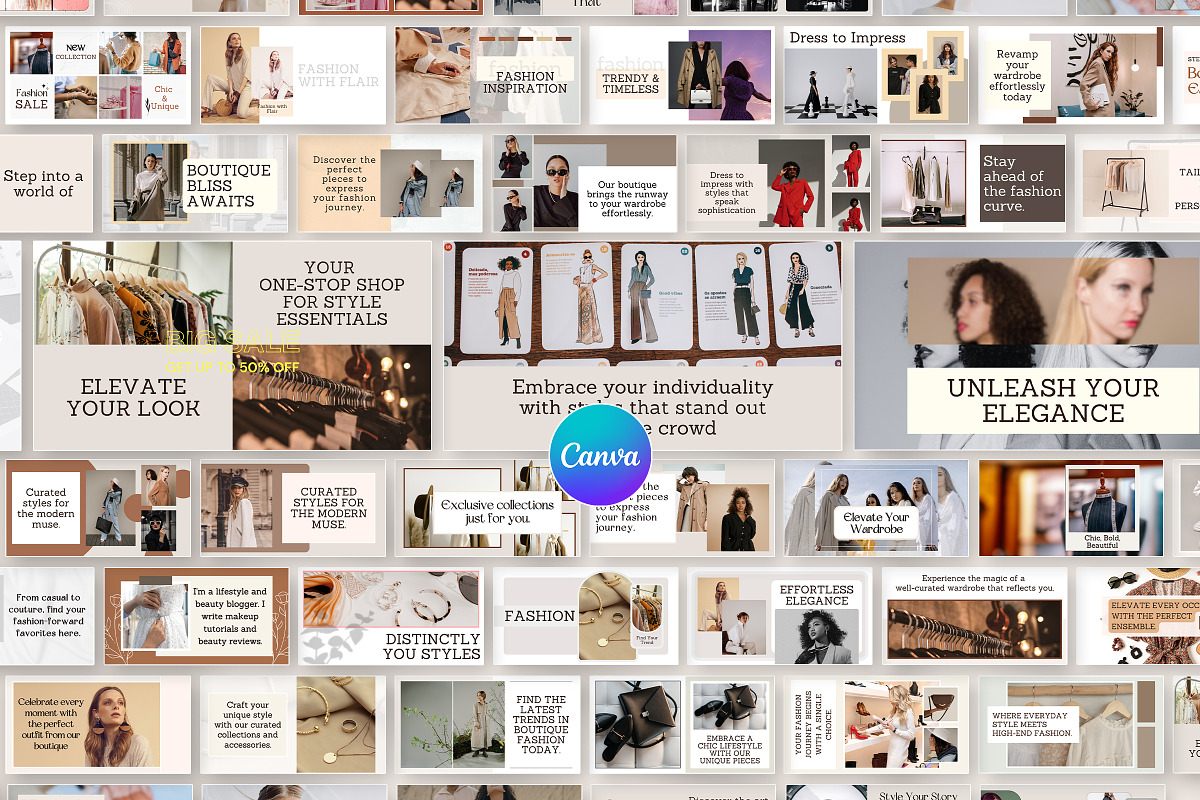Open uppercase 'CURATED STYLES FOR THE MODERN MUSE' slide
The image size is (1200, 800).
click(x=293, y=508)
